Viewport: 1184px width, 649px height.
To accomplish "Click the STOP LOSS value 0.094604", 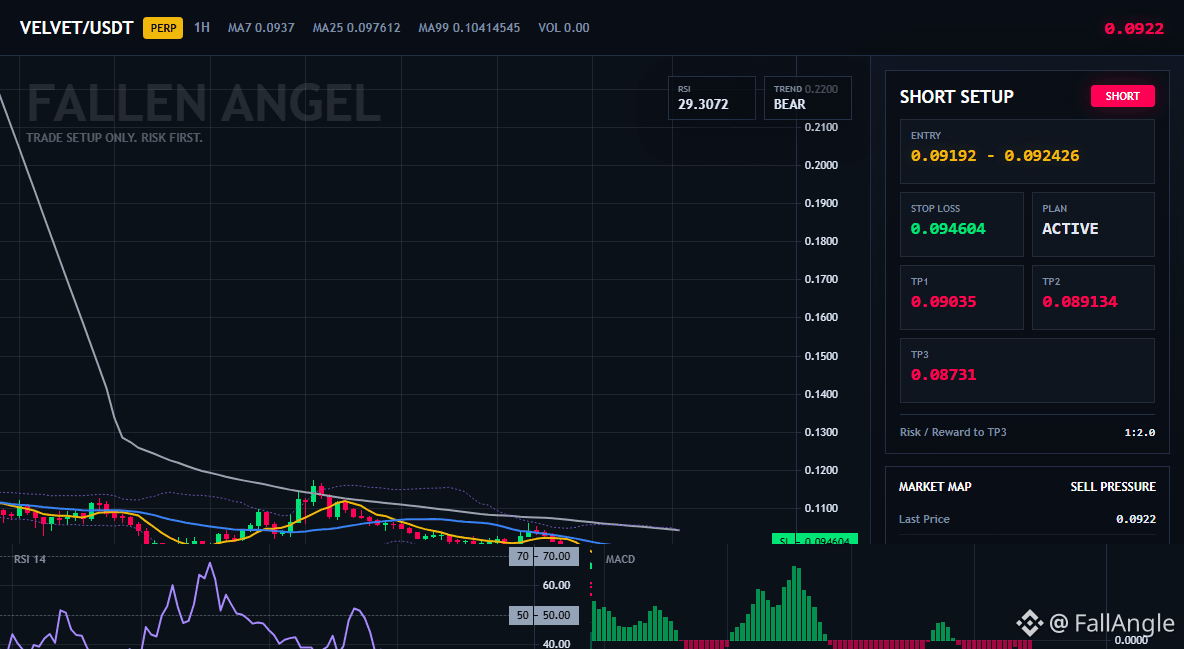I will point(948,229).
